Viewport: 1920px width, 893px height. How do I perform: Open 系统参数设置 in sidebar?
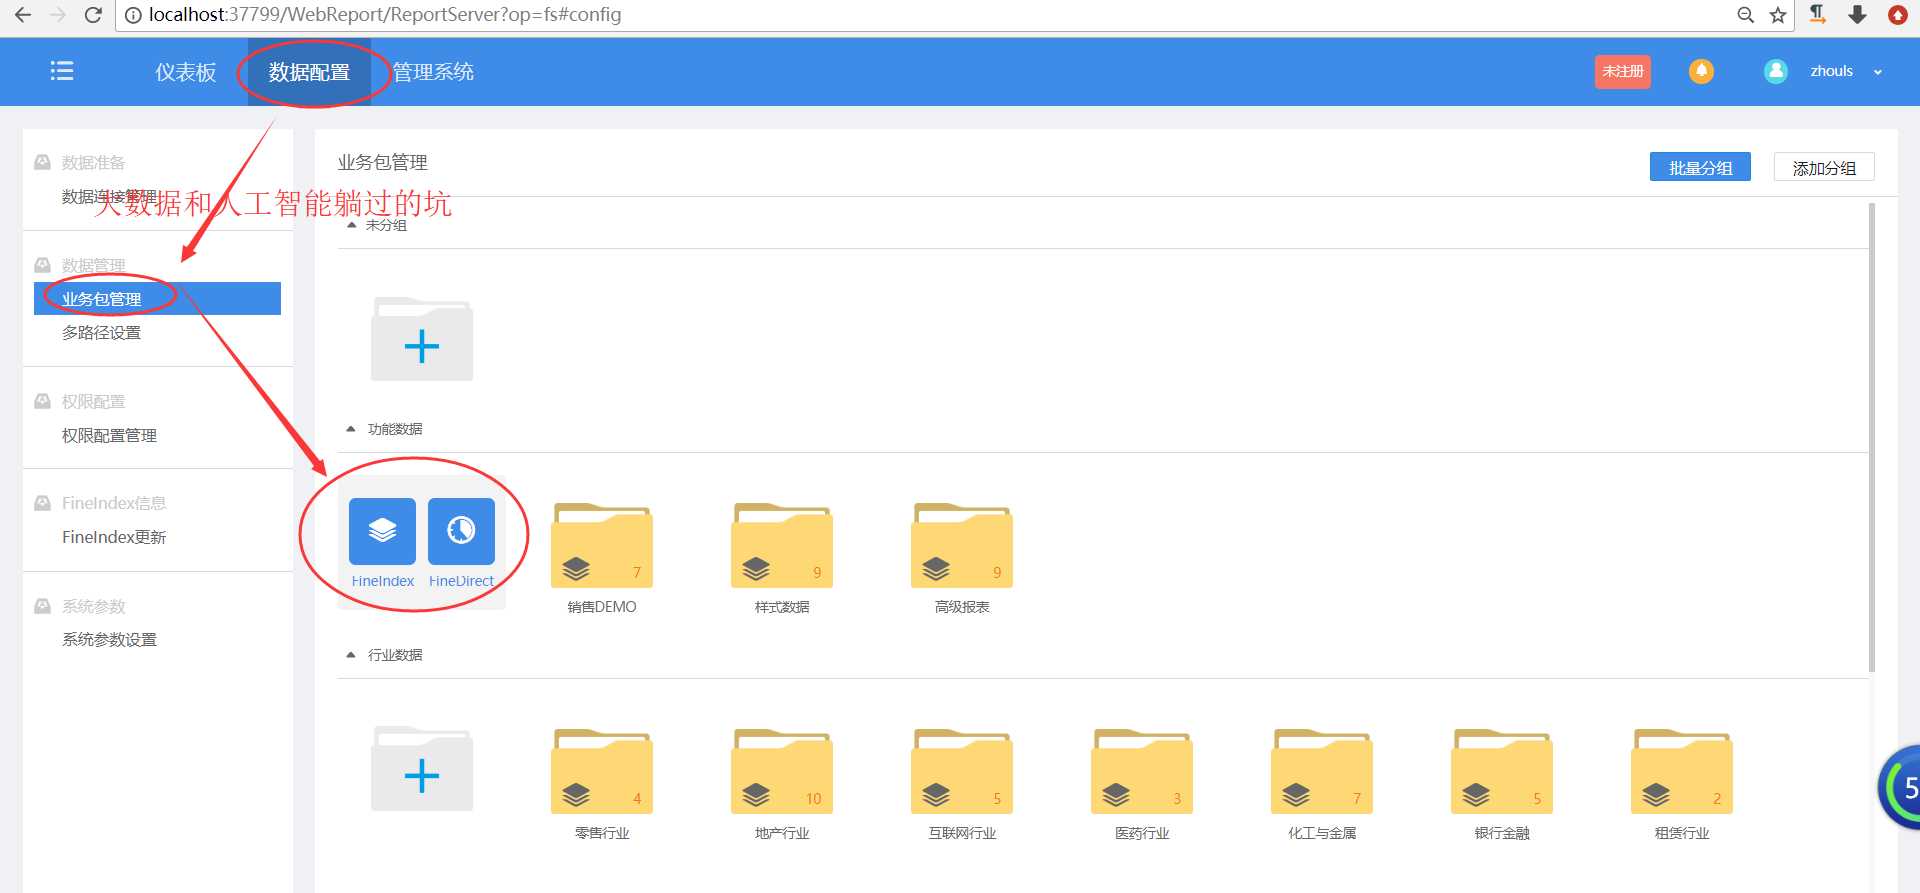pos(109,640)
